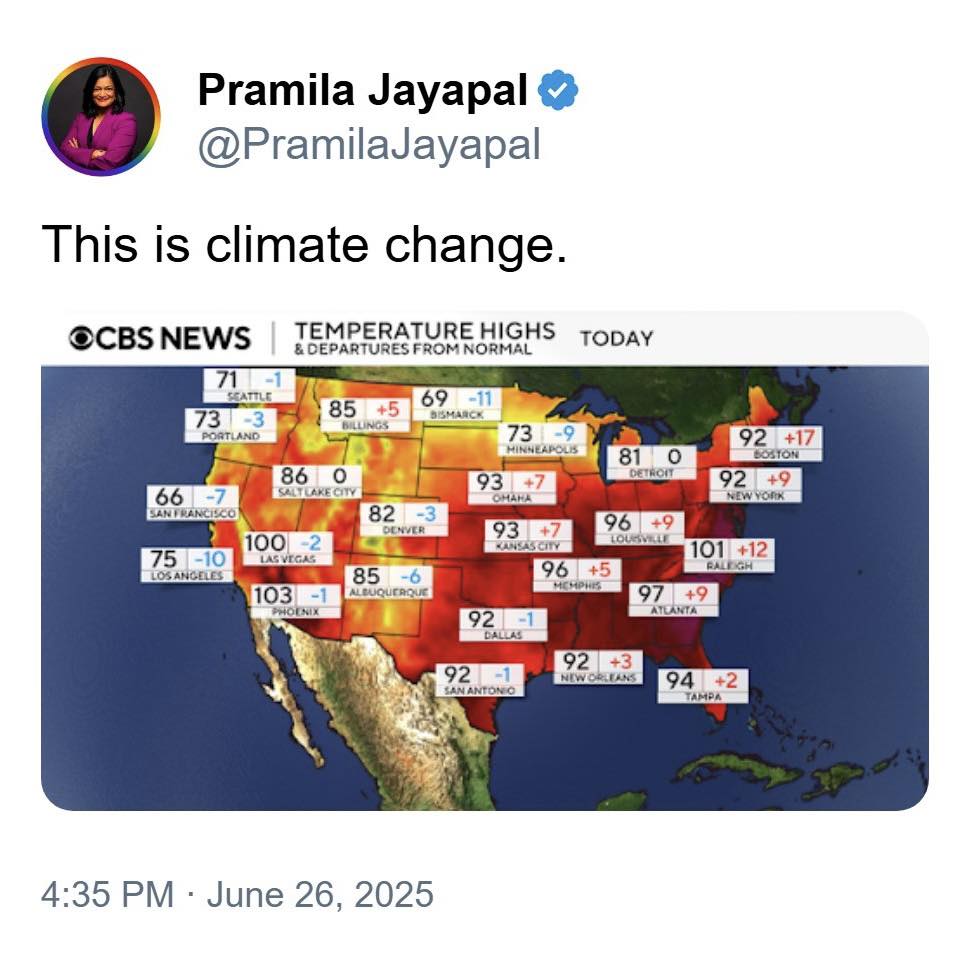This screenshot has height=968, width=968.
Task: Select the Los Angeles 75 -10 label
Action: coord(187,564)
